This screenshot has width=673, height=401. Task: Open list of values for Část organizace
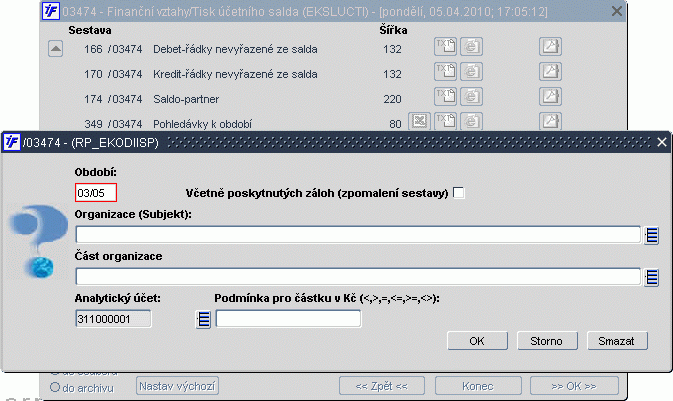[652, 277]
